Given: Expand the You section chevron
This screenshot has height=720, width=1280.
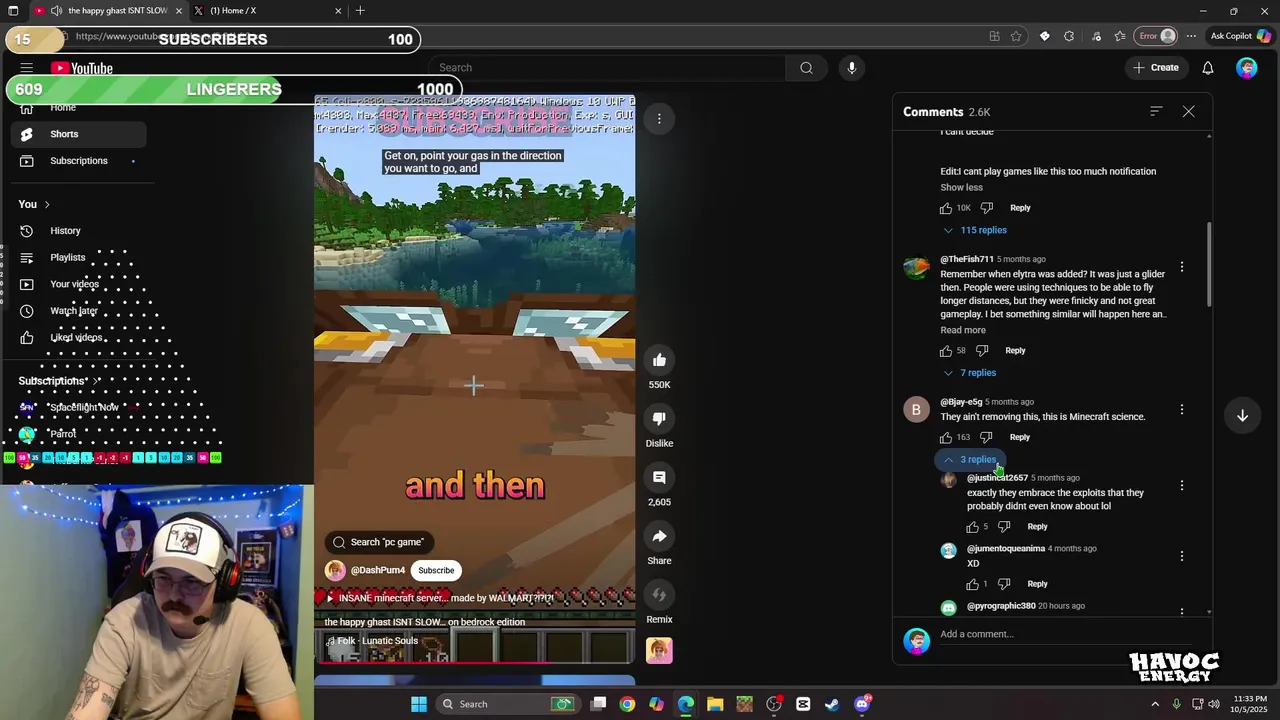Looking at the screenshot, I should point(46,205).
